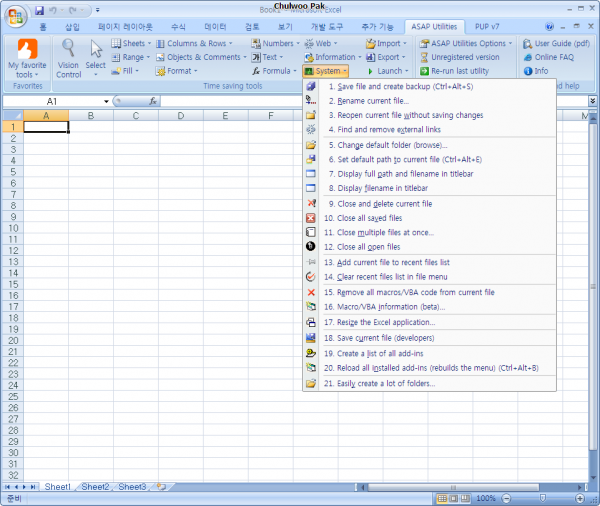
Task: Click the zoom out minus button
Action: click(x=506, y=498)
